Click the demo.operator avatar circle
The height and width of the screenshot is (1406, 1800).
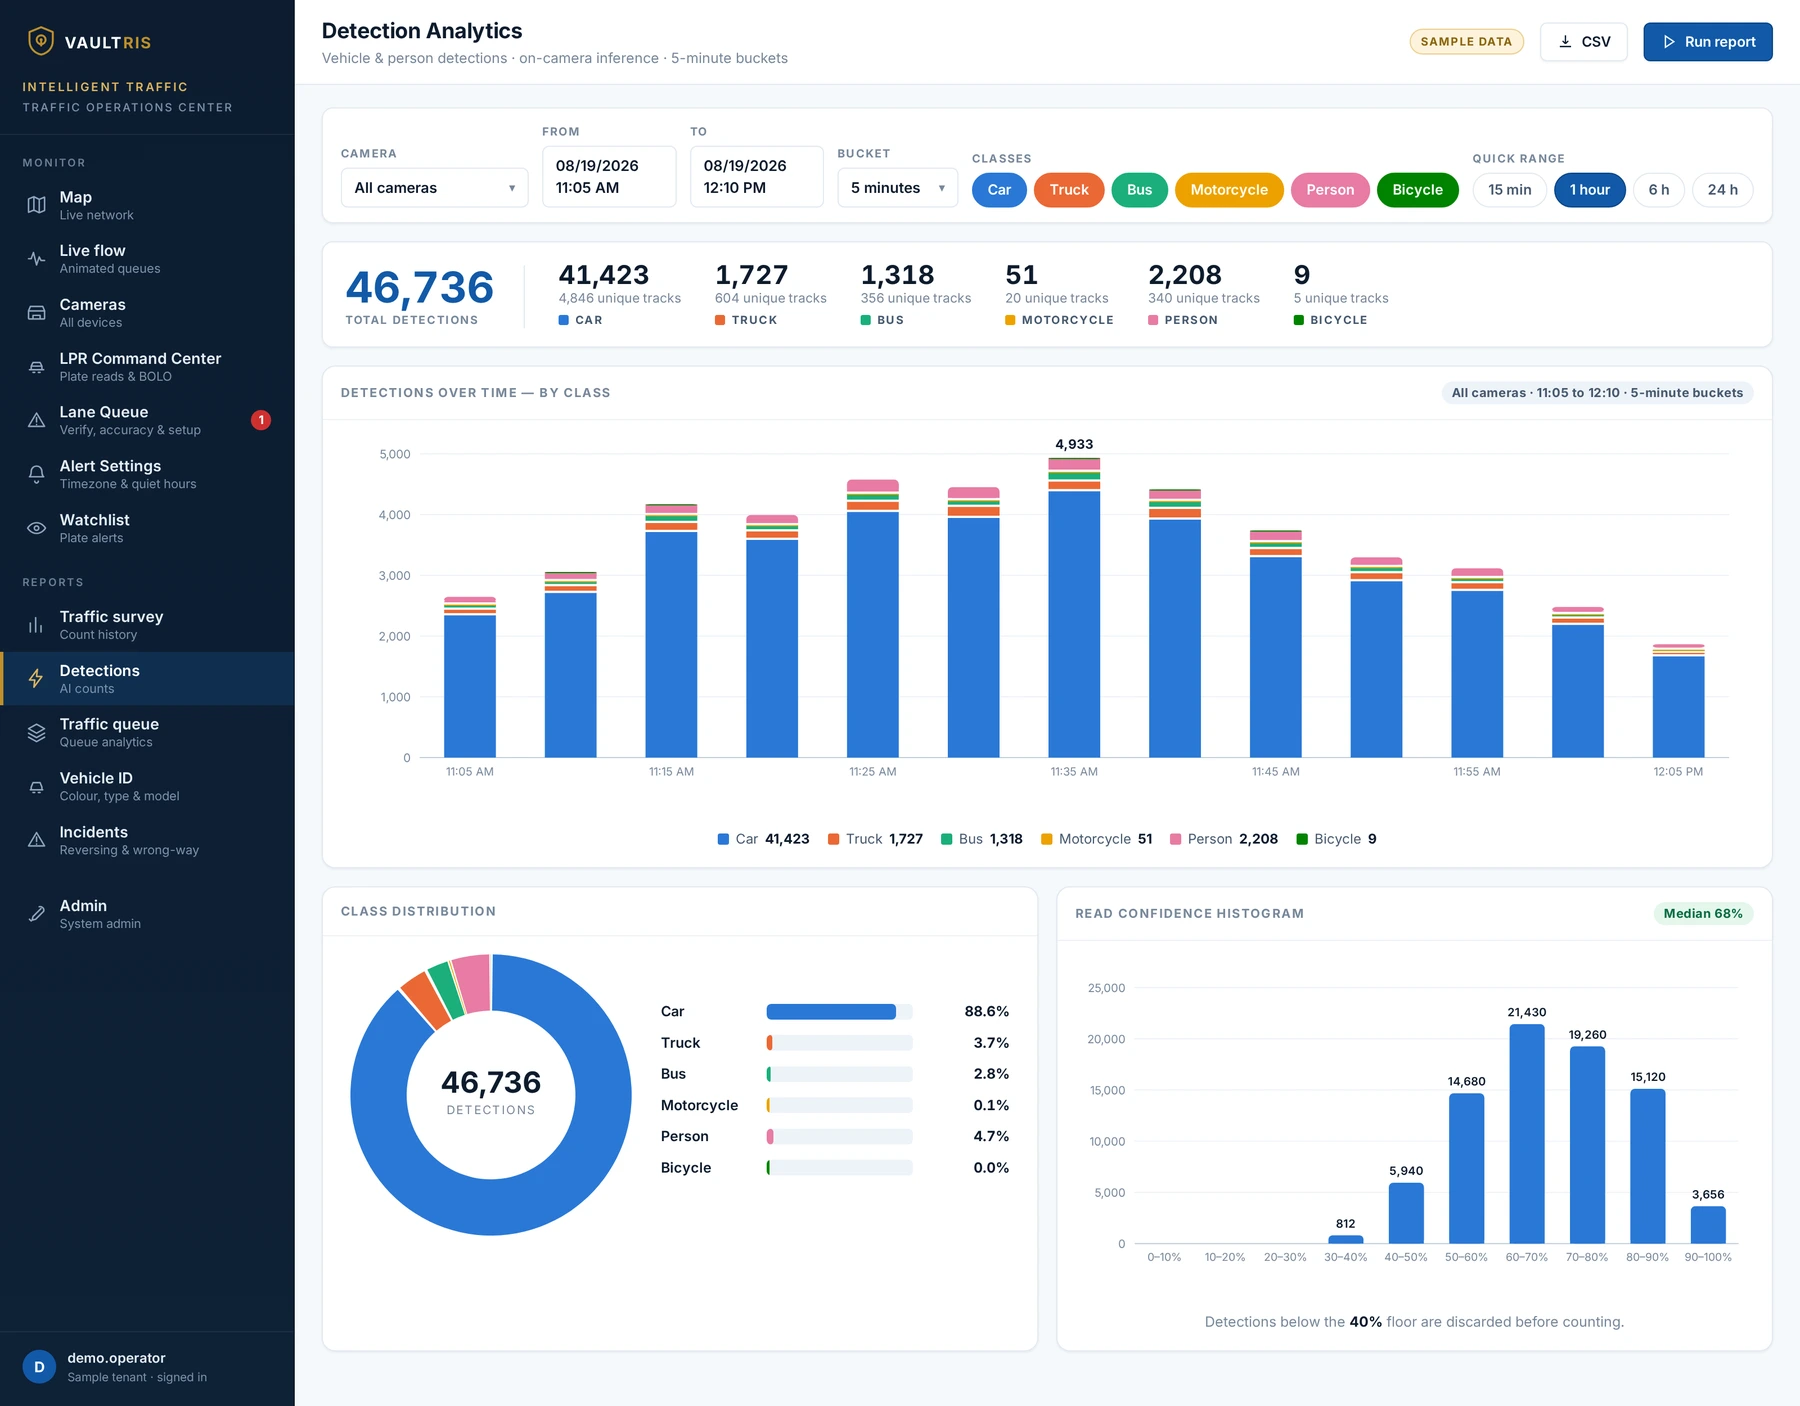tap(39, 1367)
